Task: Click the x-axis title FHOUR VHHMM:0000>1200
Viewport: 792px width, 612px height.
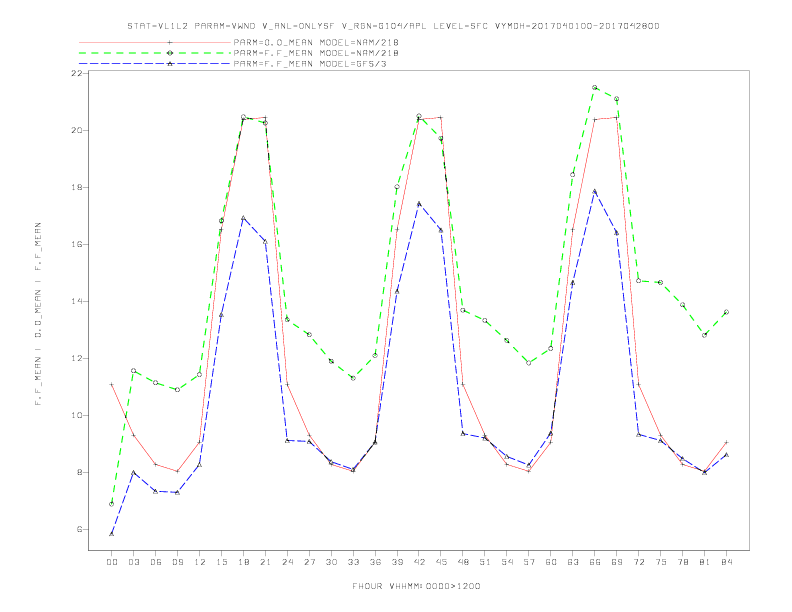Action: click(x=416, y=586)
